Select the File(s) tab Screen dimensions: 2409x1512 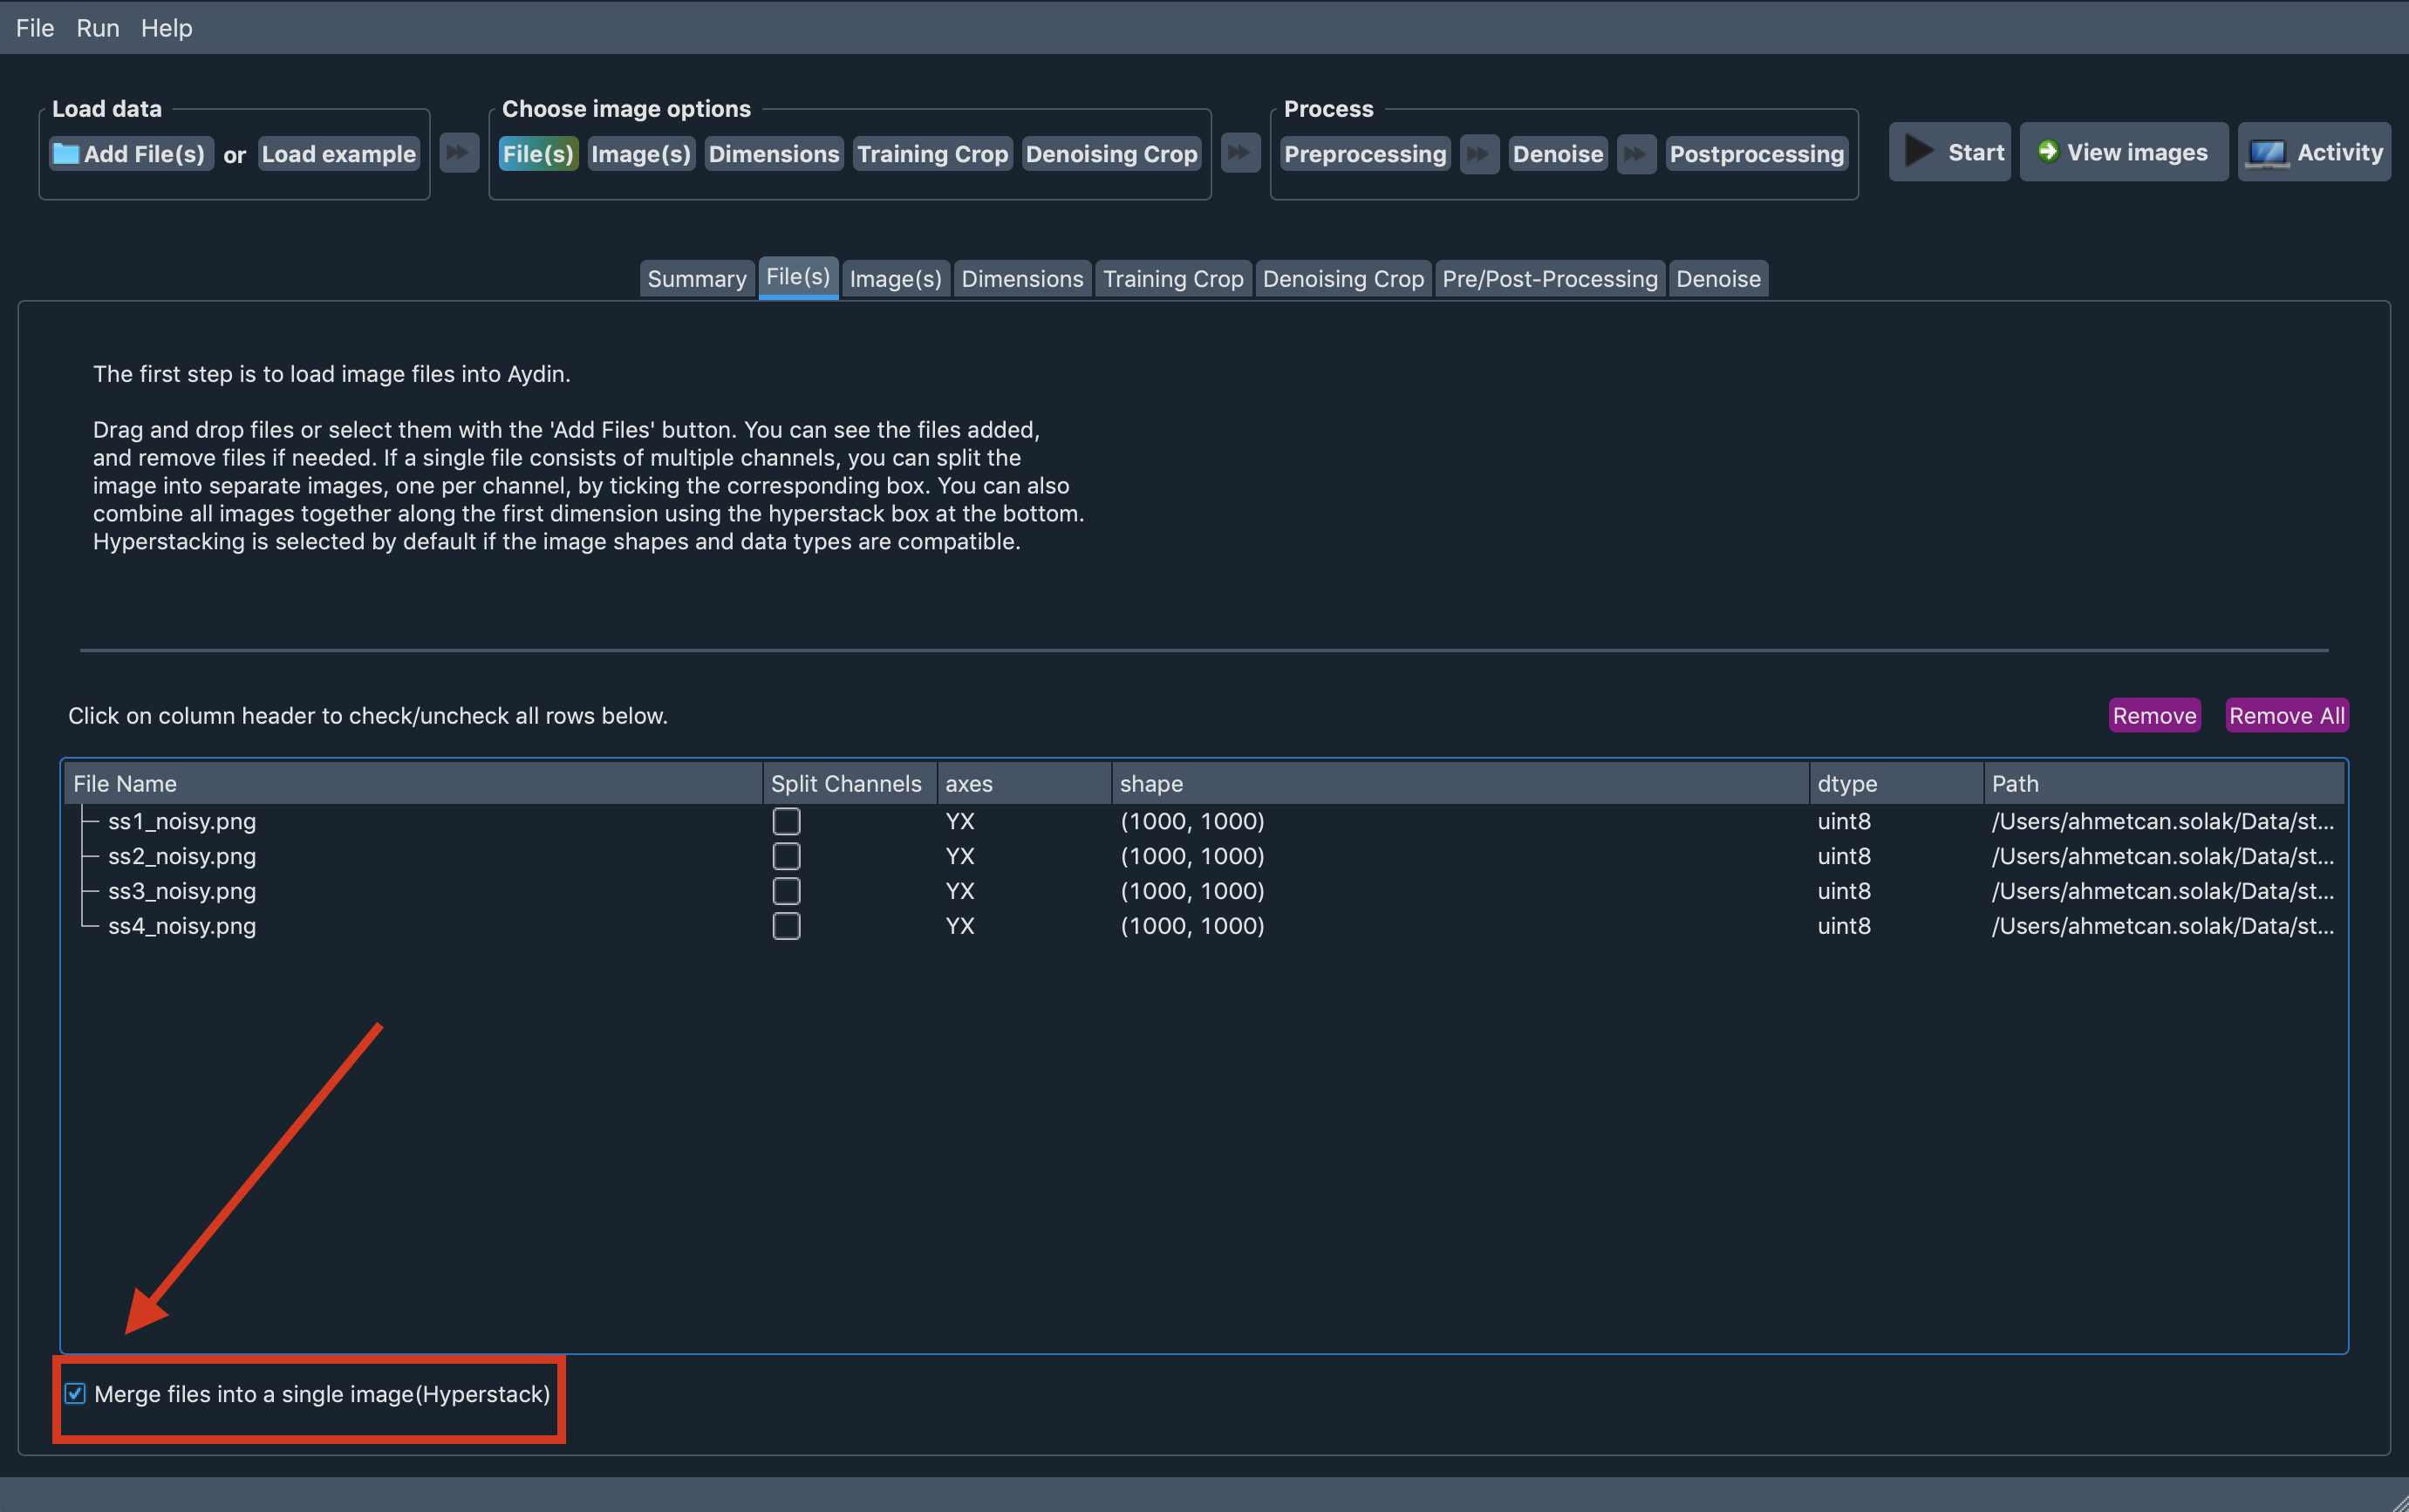tap(798, 277)
